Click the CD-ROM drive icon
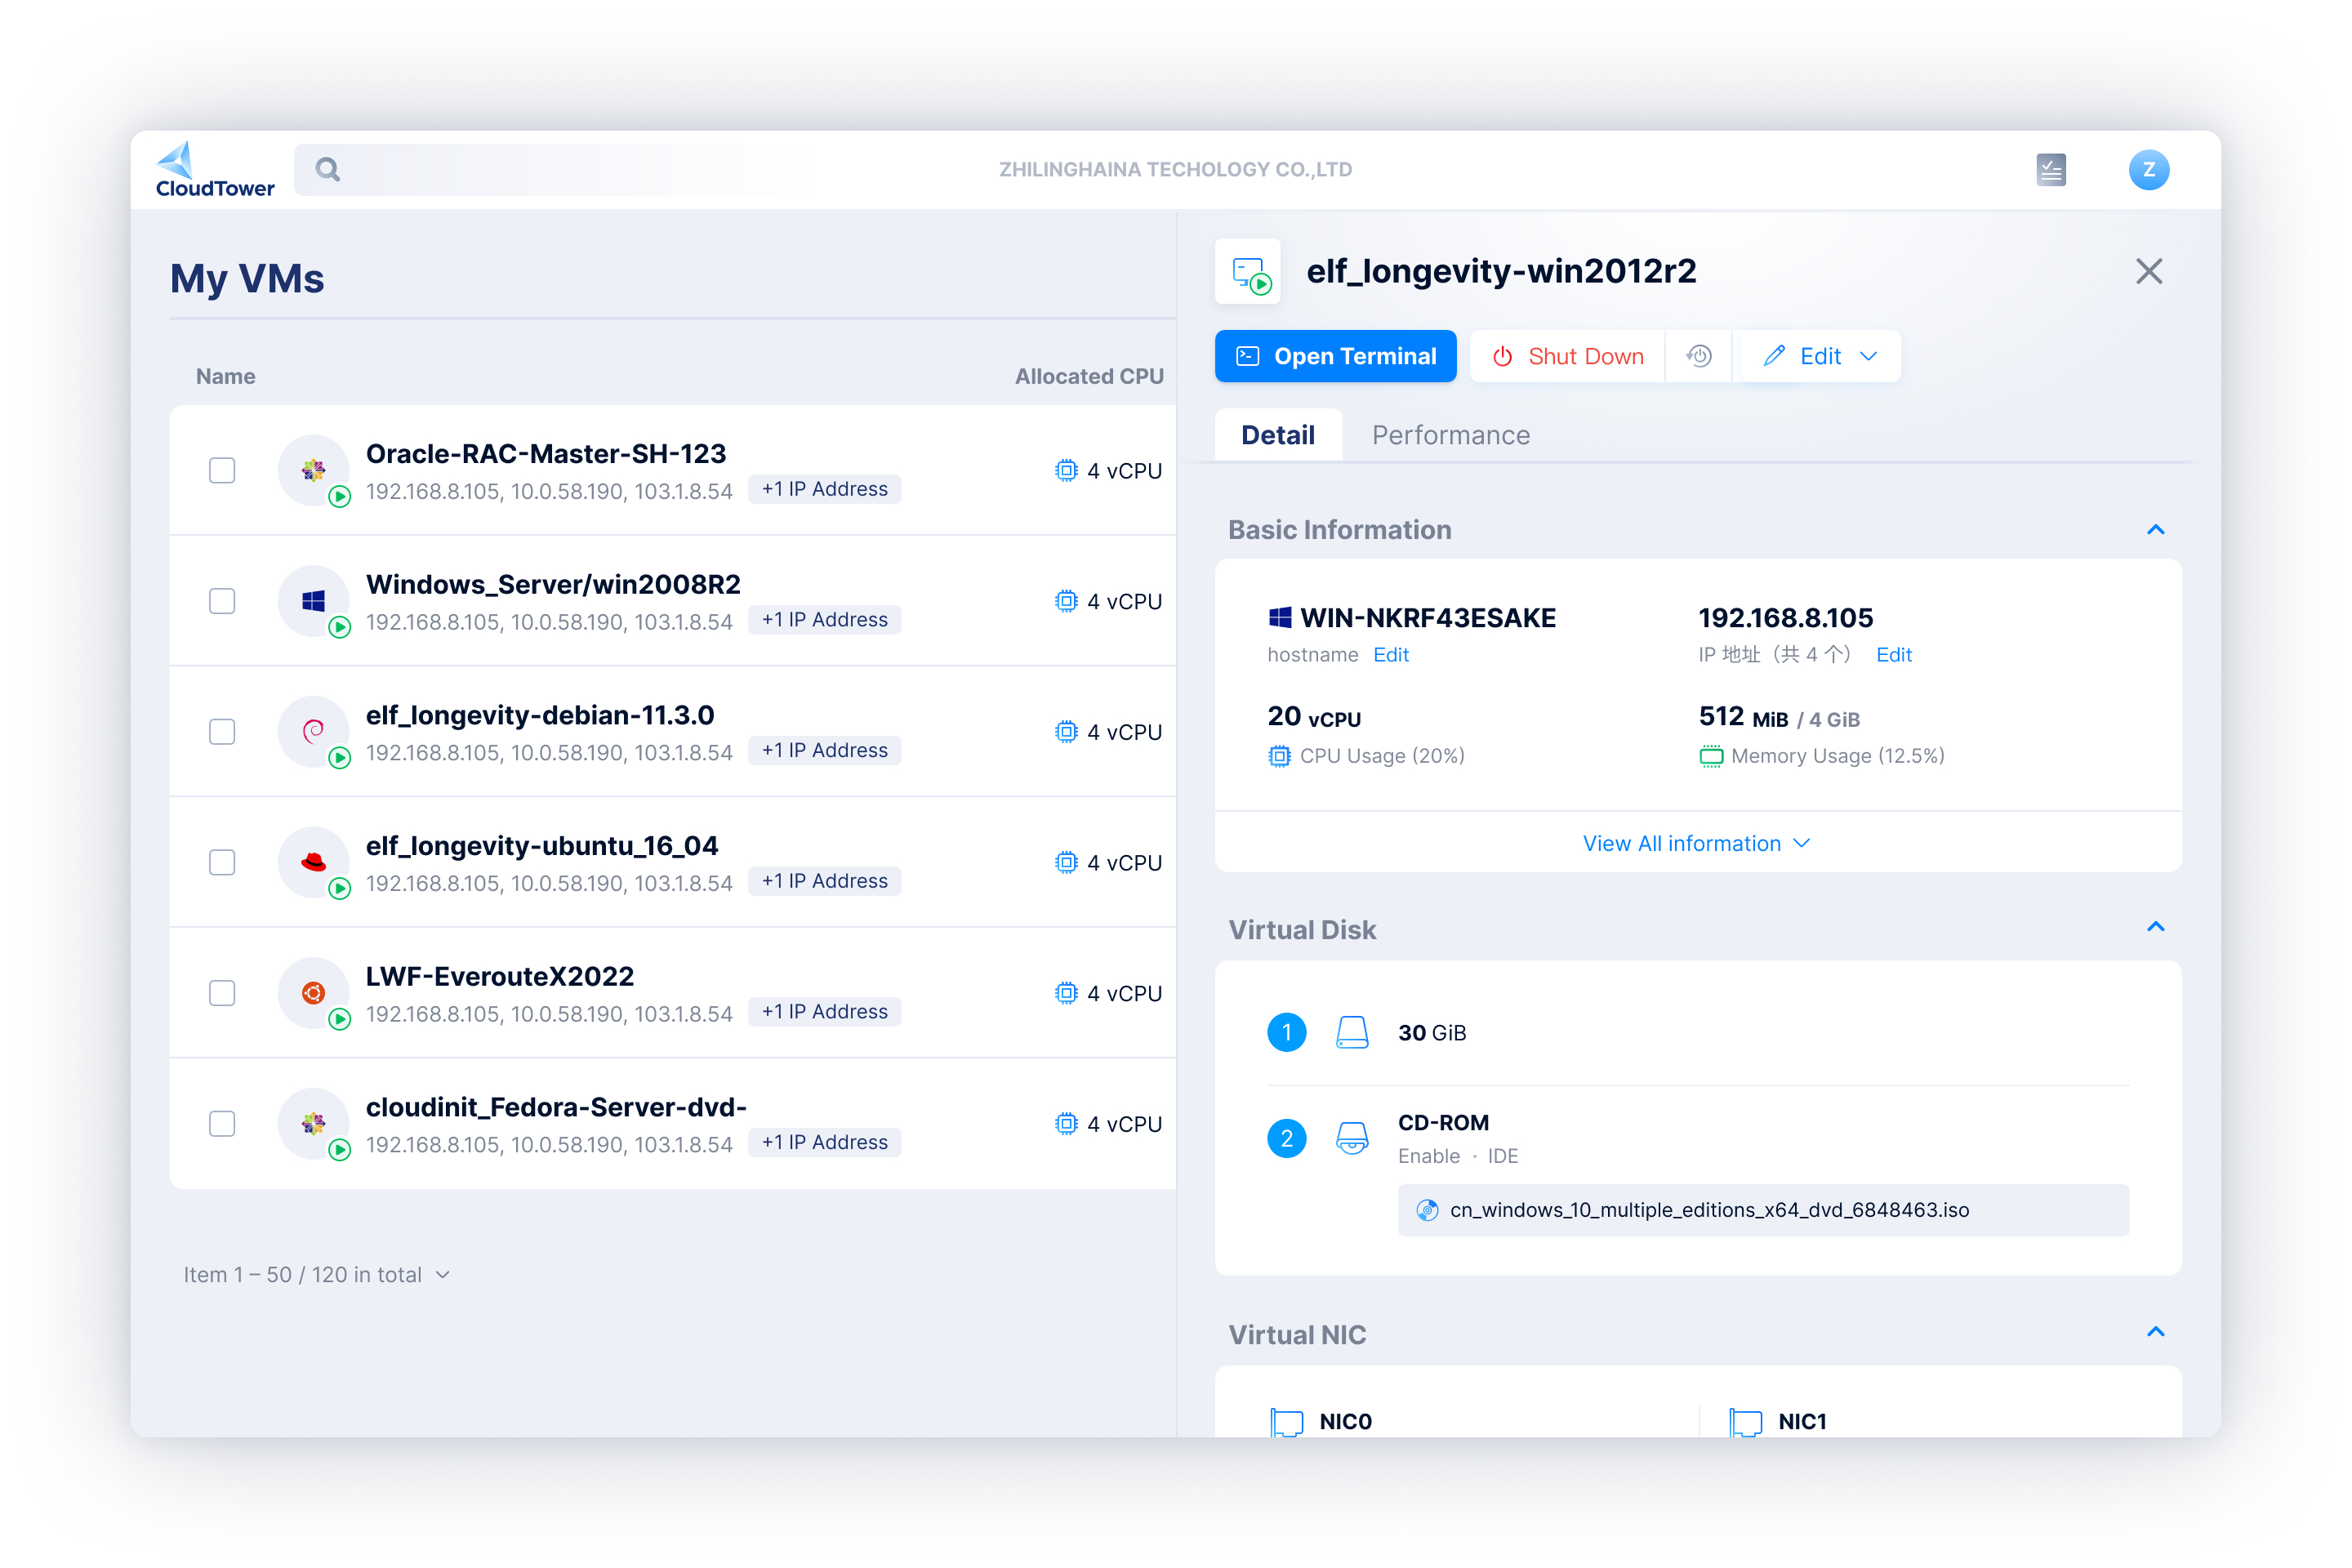 [x=1352, y=1138]
